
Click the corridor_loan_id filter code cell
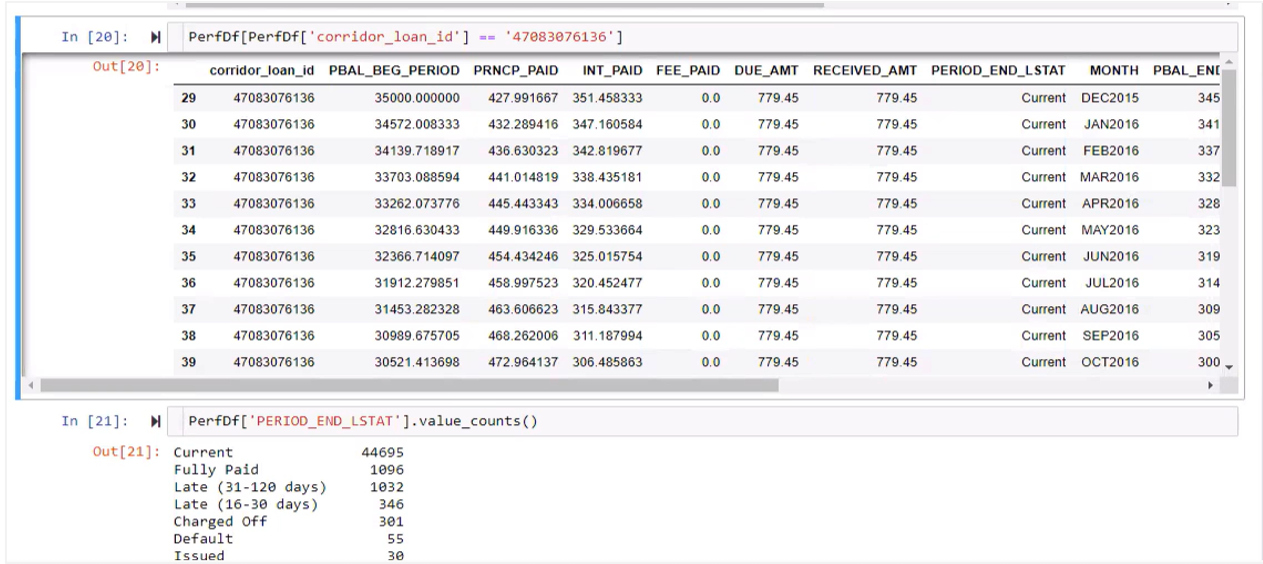(x=700, y=38)
